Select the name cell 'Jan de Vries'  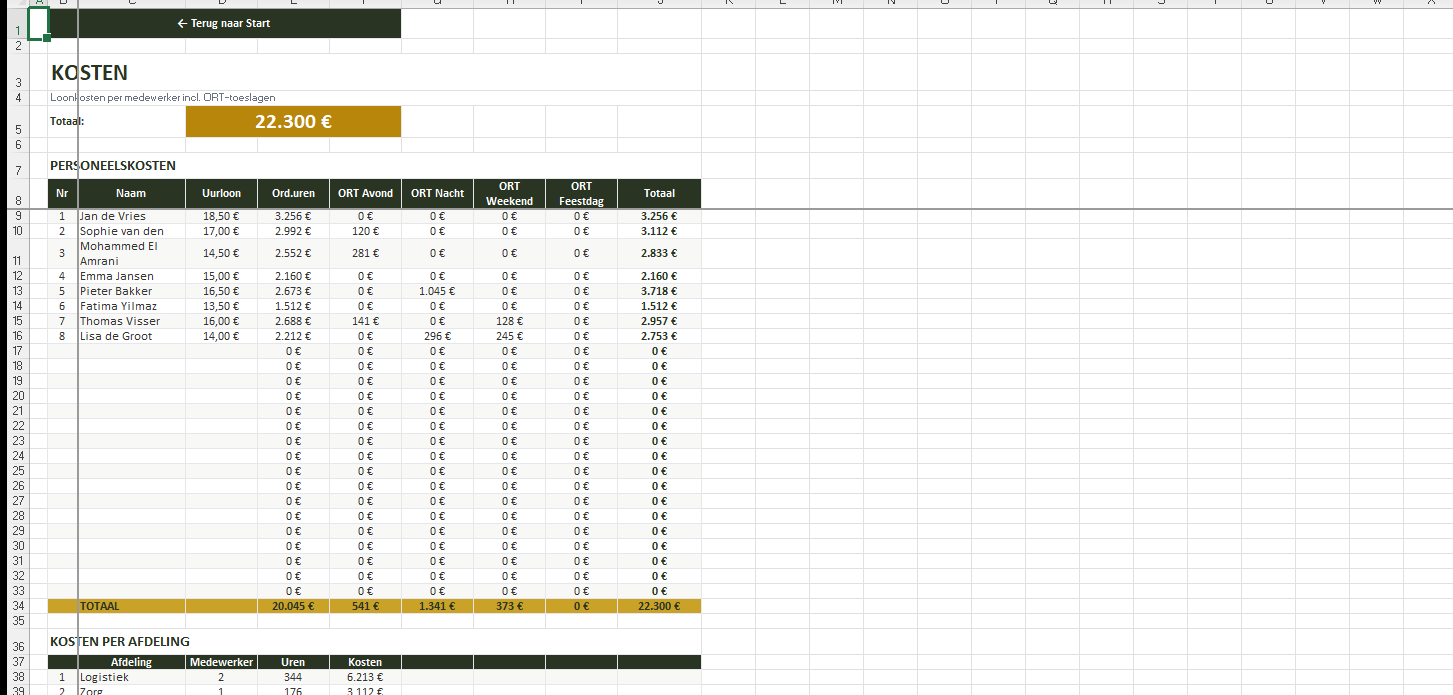pos(113,216)
